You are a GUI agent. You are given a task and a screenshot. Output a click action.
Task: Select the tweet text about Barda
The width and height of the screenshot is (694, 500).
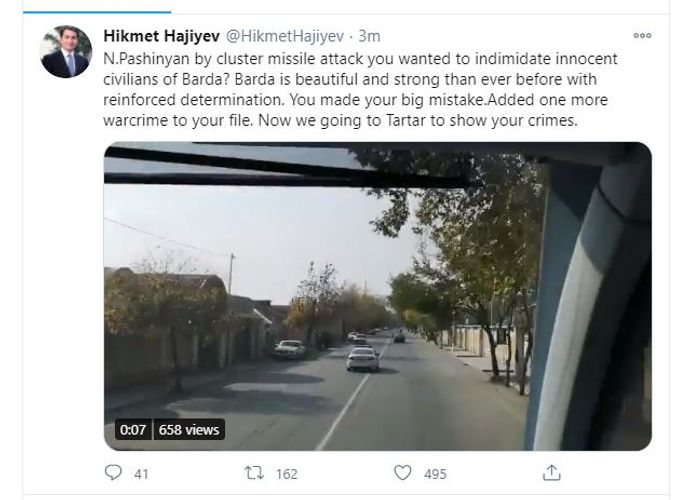pyautogui.click(x=360, y=89)
